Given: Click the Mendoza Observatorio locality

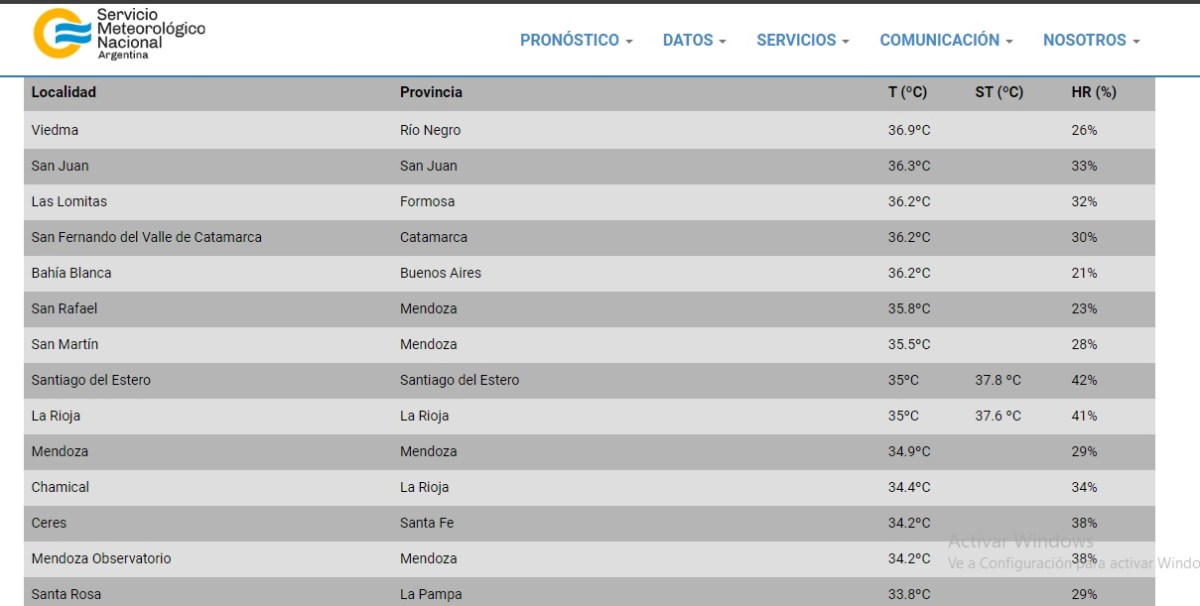Looking at the screenshot, I should [101, 558].
